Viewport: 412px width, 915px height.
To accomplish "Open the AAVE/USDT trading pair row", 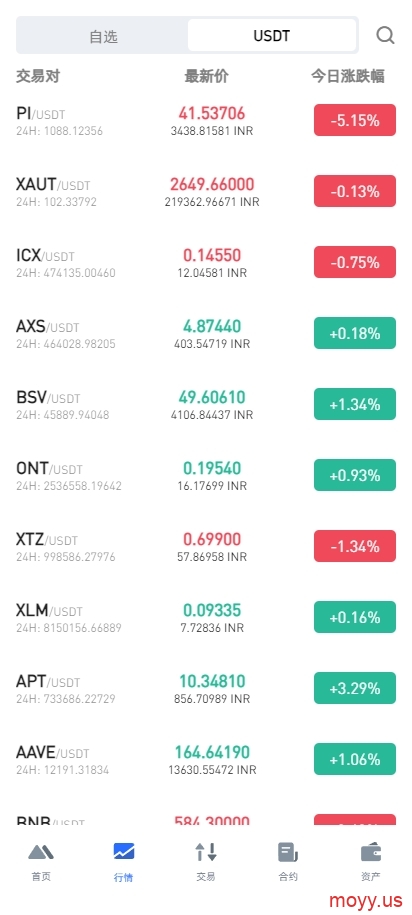I will tap(206, 760).
